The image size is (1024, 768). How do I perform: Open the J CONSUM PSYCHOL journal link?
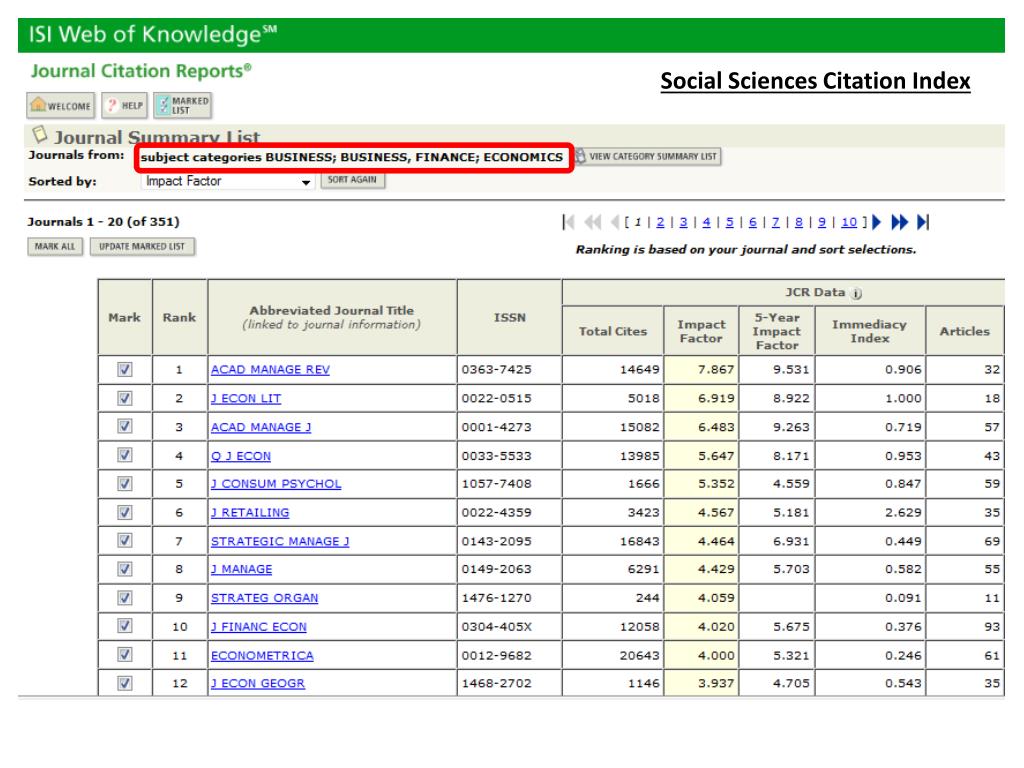[x=276, y=484]
